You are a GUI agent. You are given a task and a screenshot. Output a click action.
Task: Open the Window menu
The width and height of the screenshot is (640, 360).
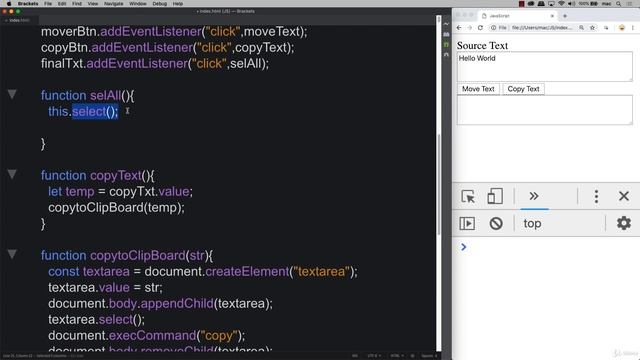[x=138, y=4]
